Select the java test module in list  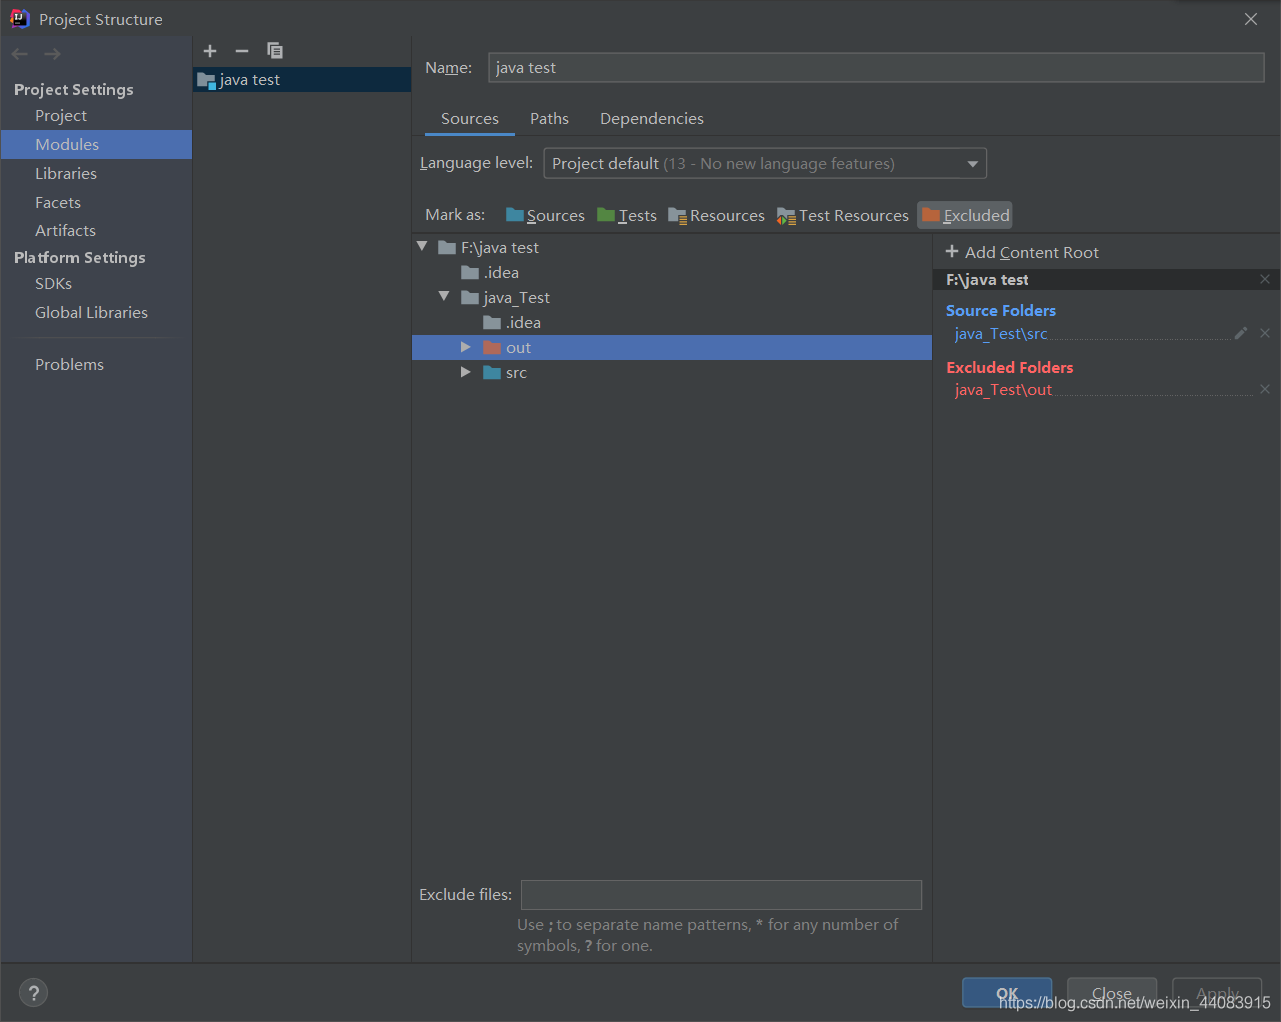coord(302,80)
